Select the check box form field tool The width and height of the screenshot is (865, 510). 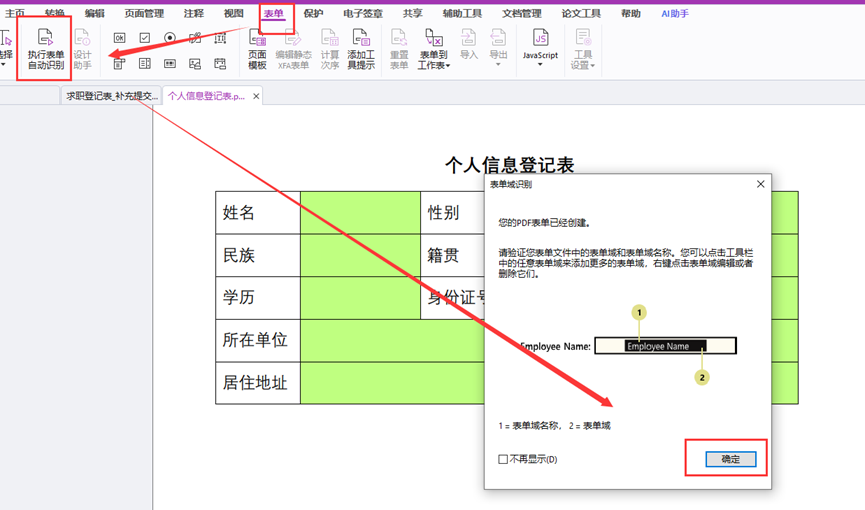coord(145,38)
